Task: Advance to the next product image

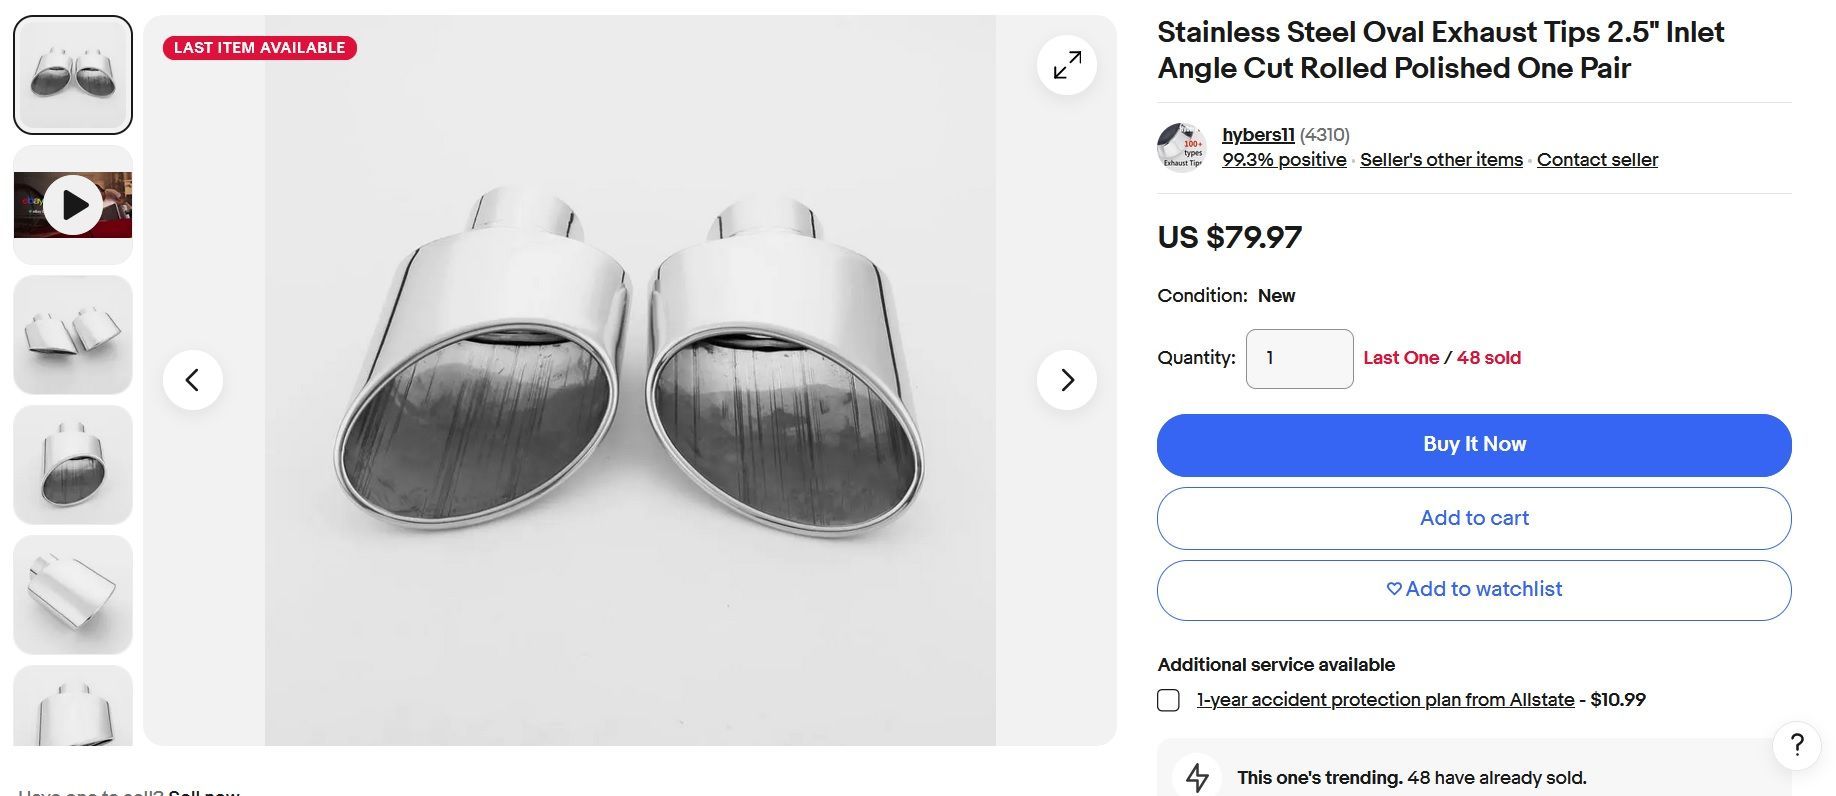Action: 1067,380
